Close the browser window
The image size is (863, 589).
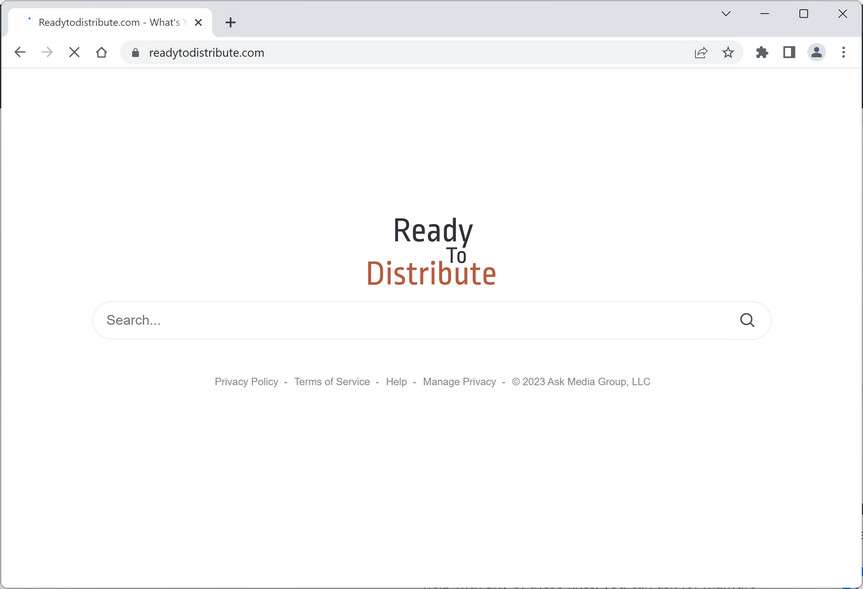pyautogui.click(x=843, y=14)
